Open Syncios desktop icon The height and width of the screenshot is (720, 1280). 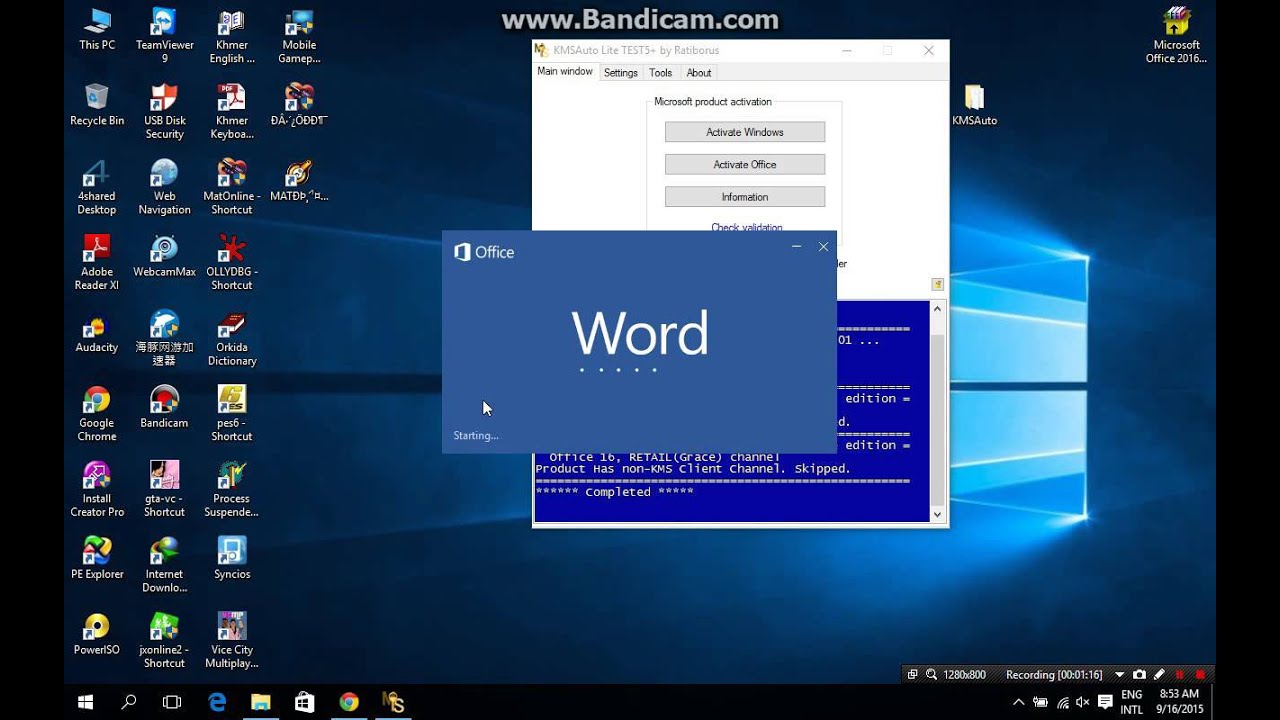click(231, 558)
